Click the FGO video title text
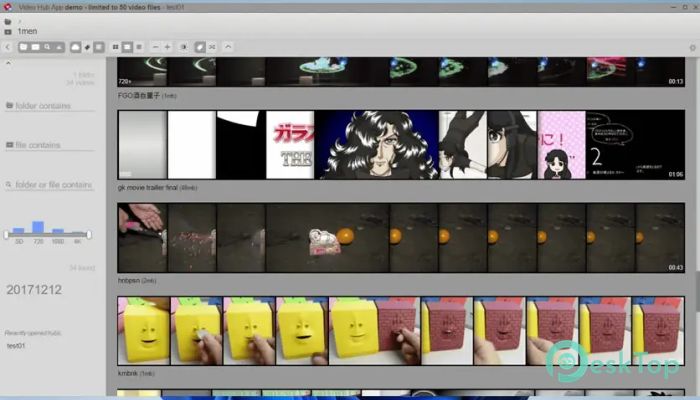The image size is (700, 400). click(138, 96)
